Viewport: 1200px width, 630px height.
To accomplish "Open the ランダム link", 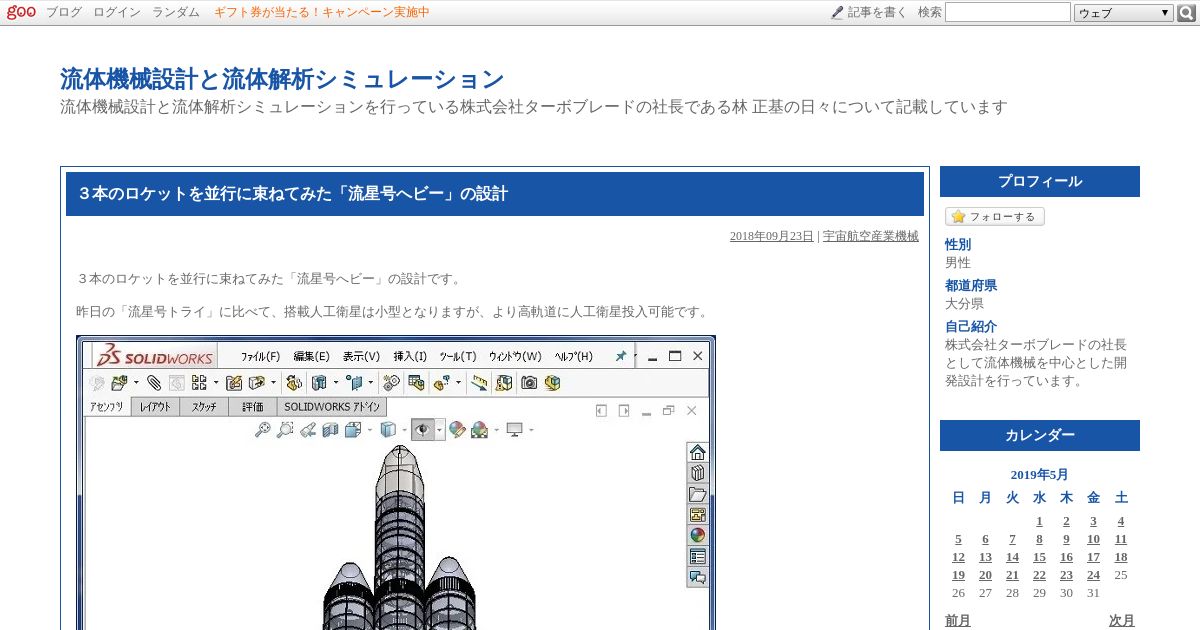I will tap(176, 12).
